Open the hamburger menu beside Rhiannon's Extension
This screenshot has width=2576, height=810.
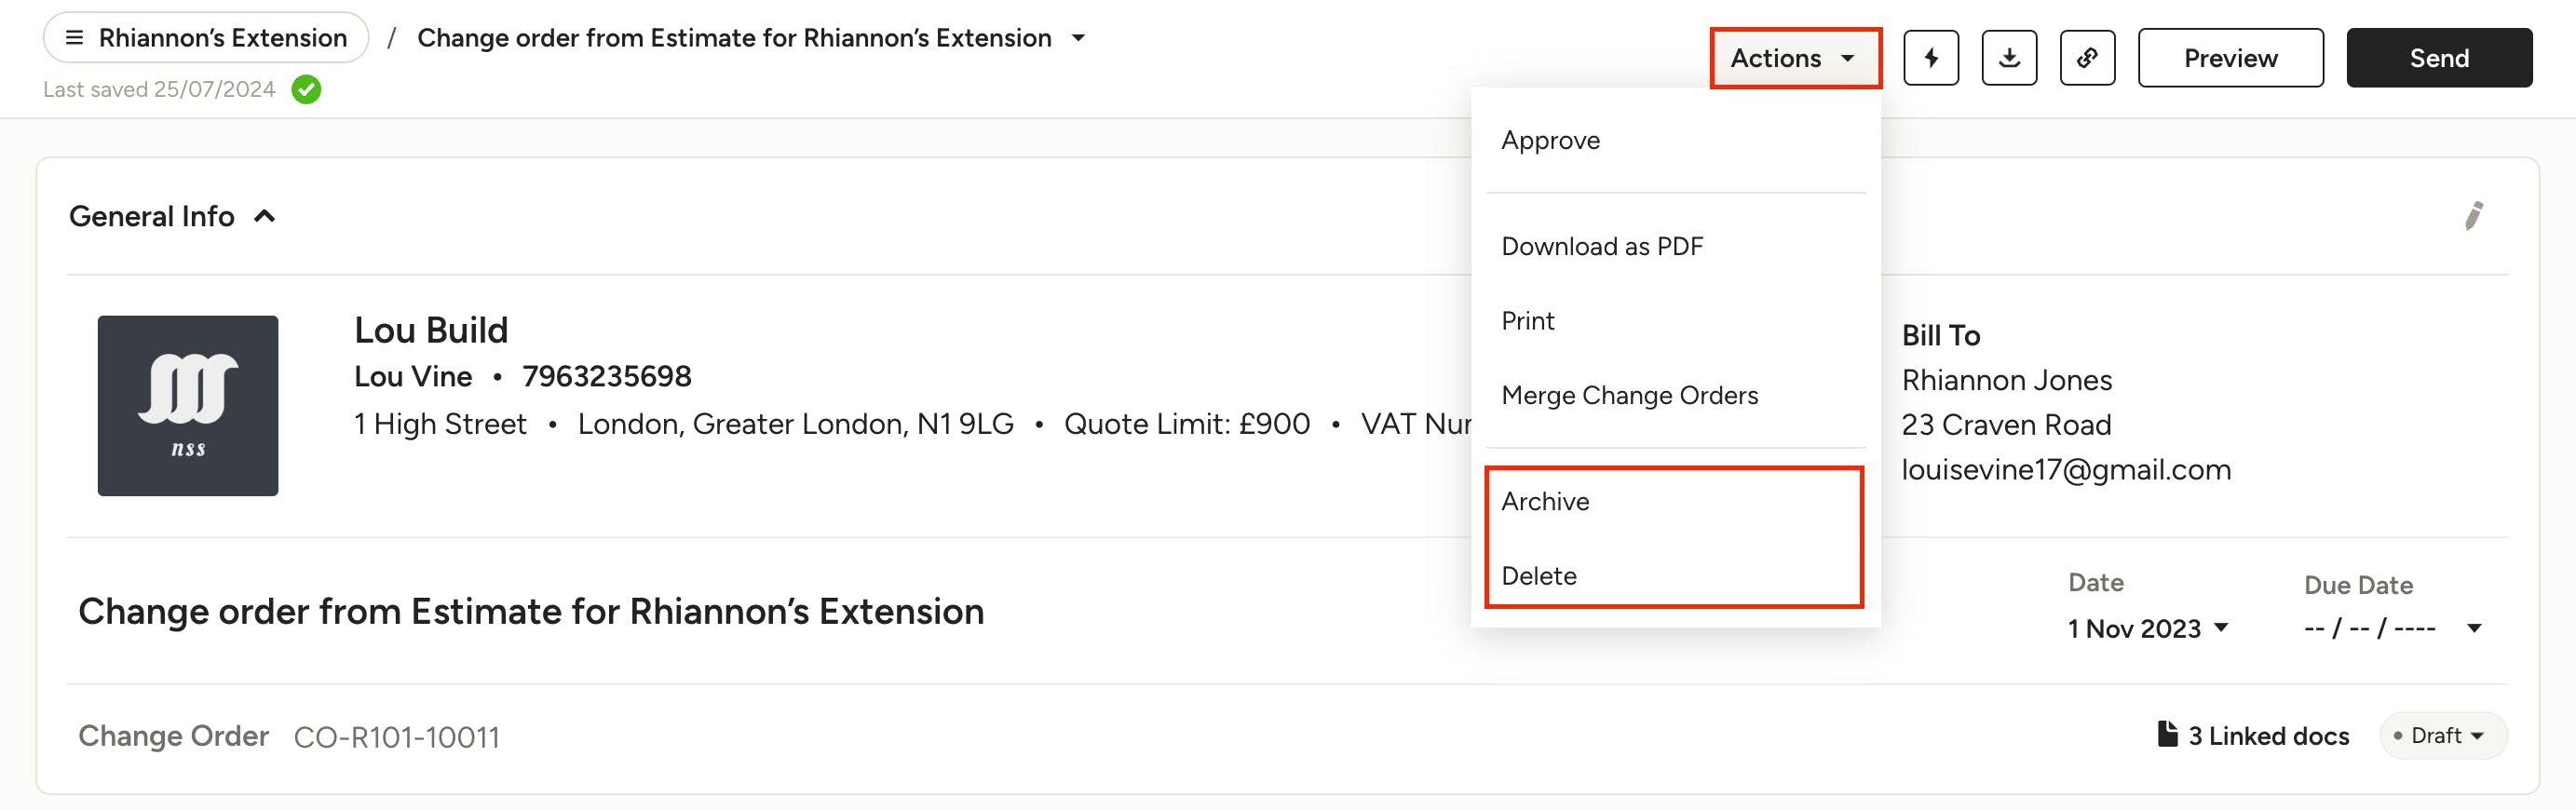point(74,38)
